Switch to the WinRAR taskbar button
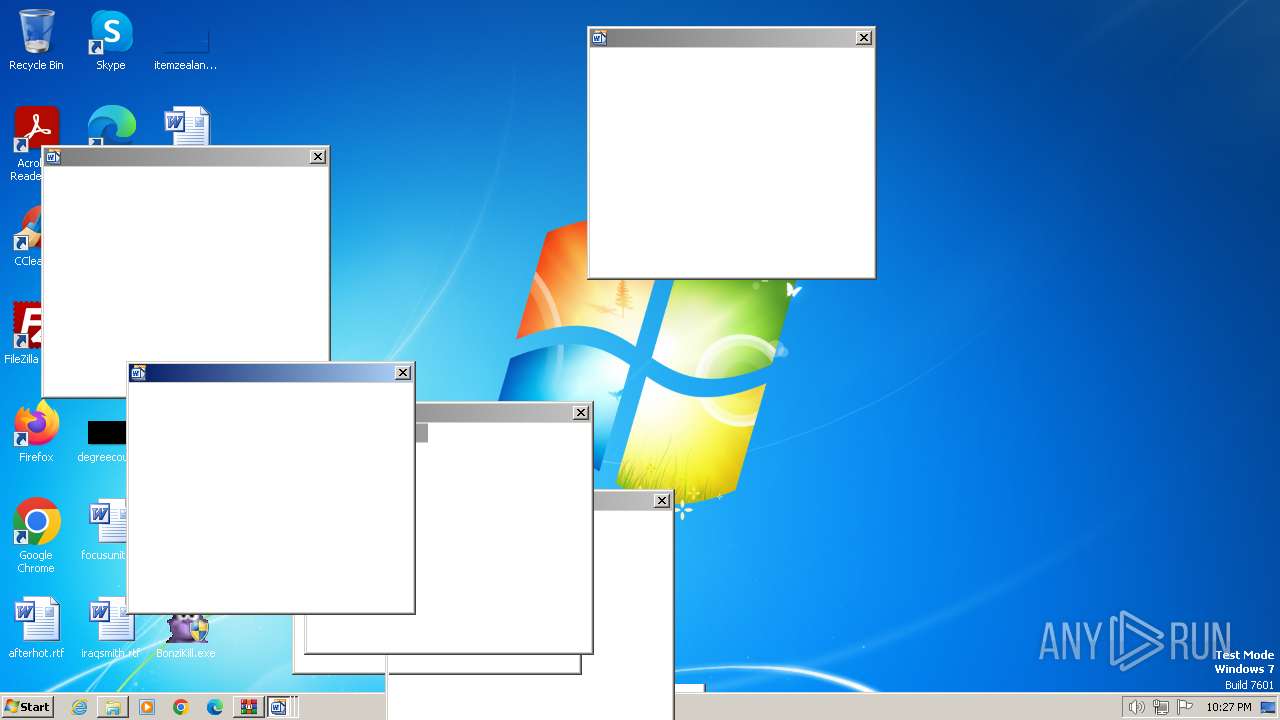Screen dimensions: 1280x720 248,707
